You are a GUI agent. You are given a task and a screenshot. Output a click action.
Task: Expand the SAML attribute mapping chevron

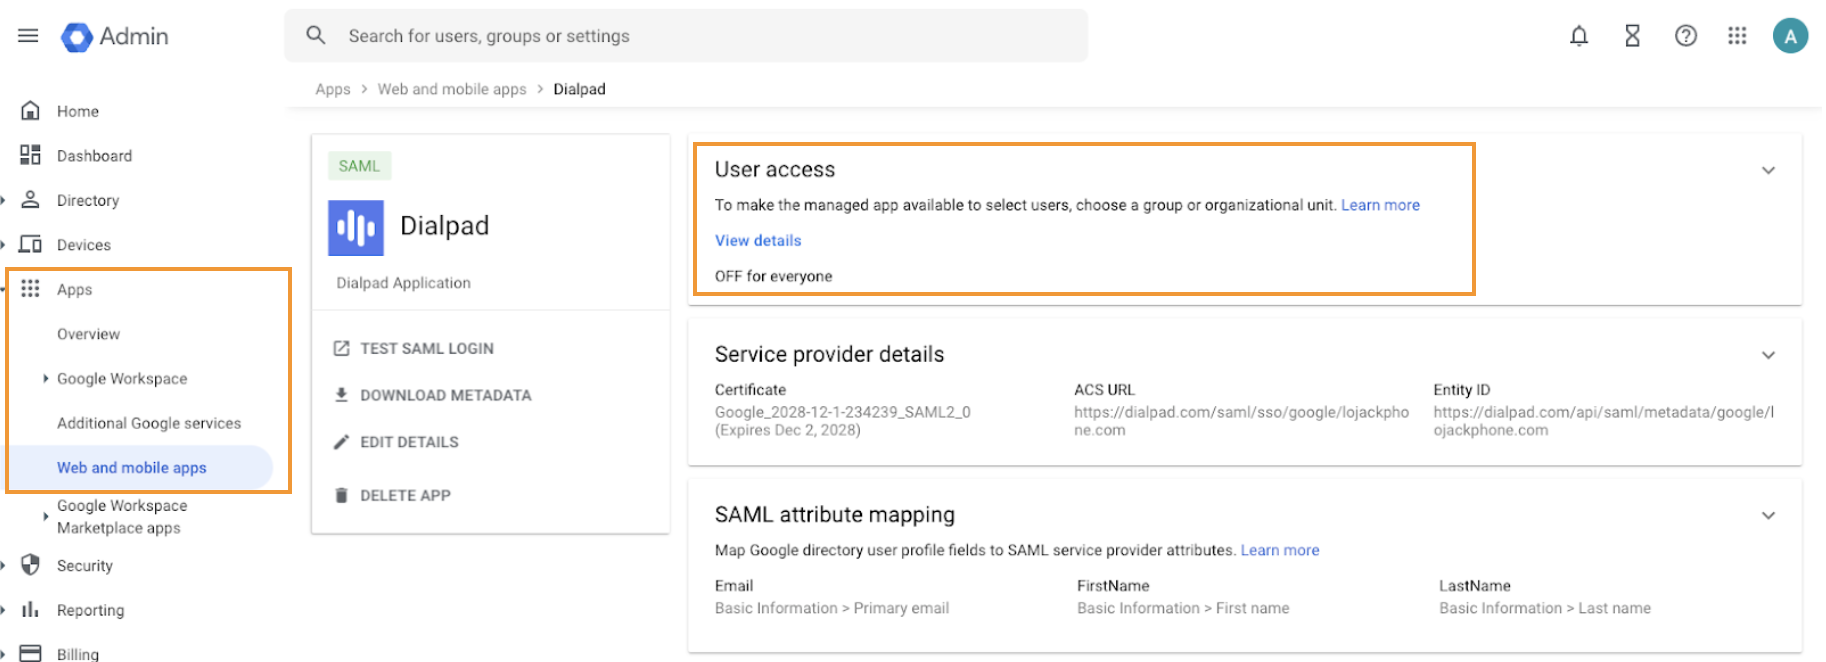click(x=1768, y=515)
